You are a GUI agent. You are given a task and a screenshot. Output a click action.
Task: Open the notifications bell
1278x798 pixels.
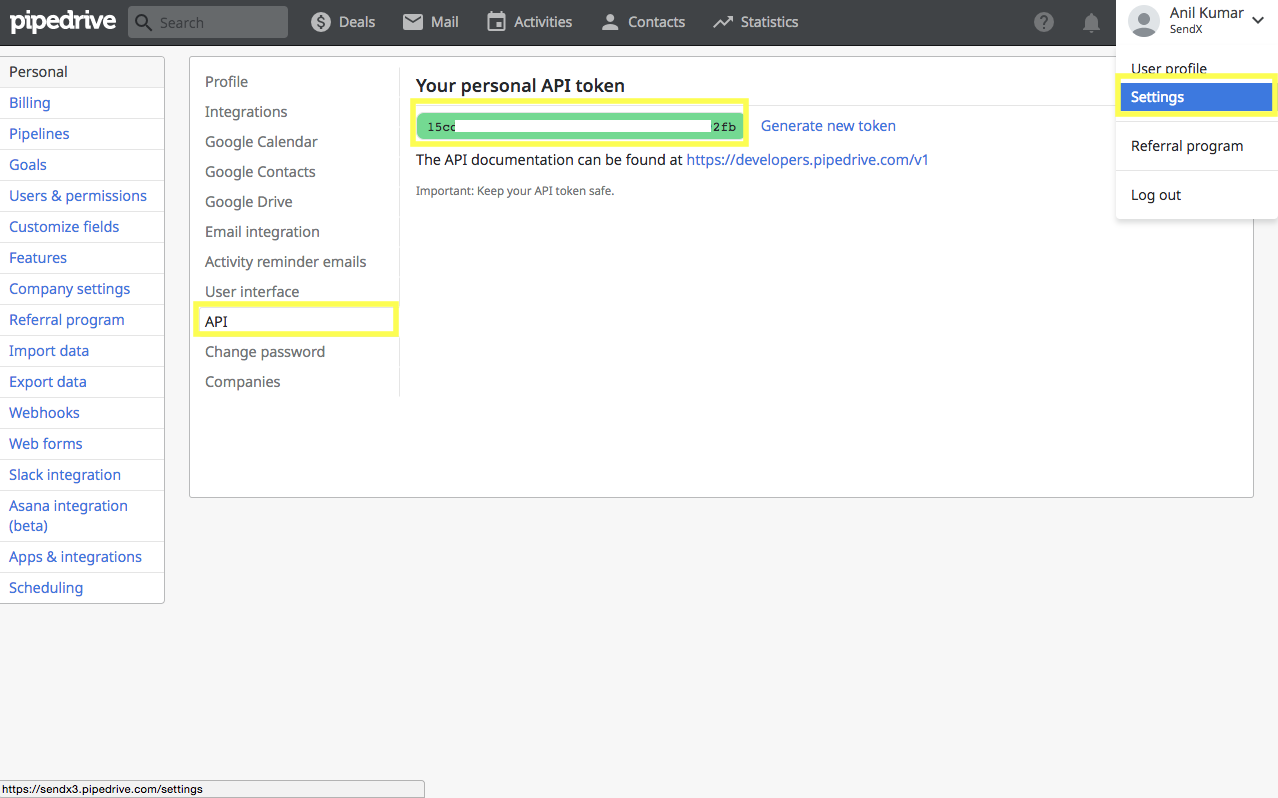coord(1092,23)
